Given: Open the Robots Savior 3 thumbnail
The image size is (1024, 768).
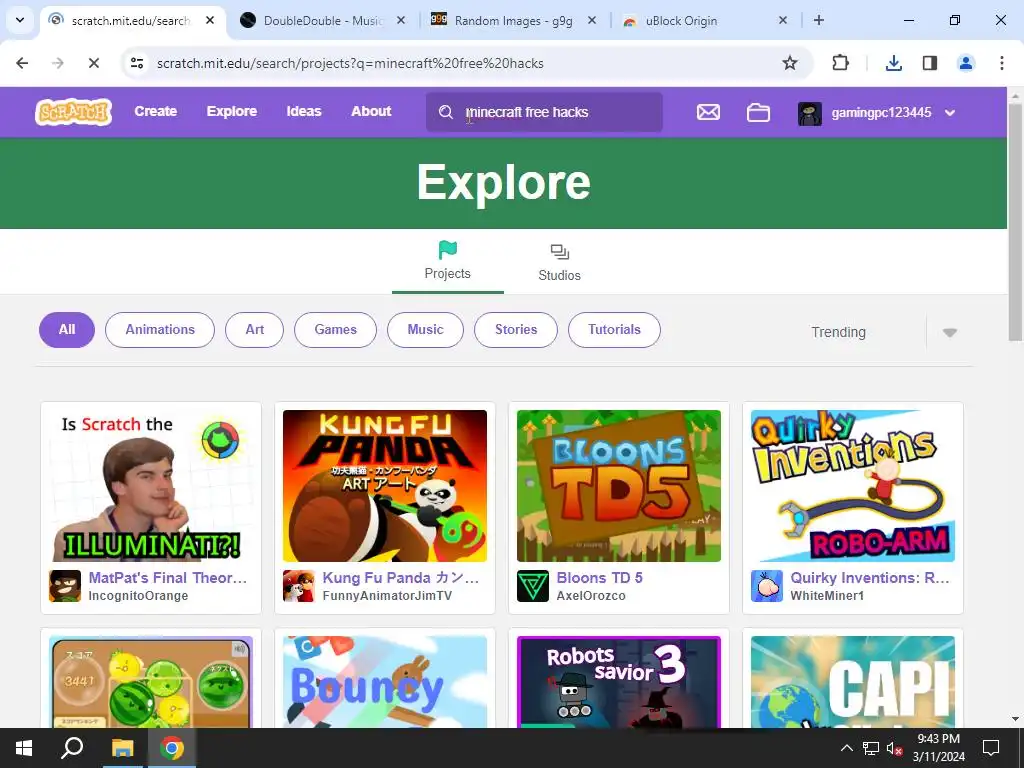Looking at the screenshot, I should pyautogui.click(x=618, y=682).
